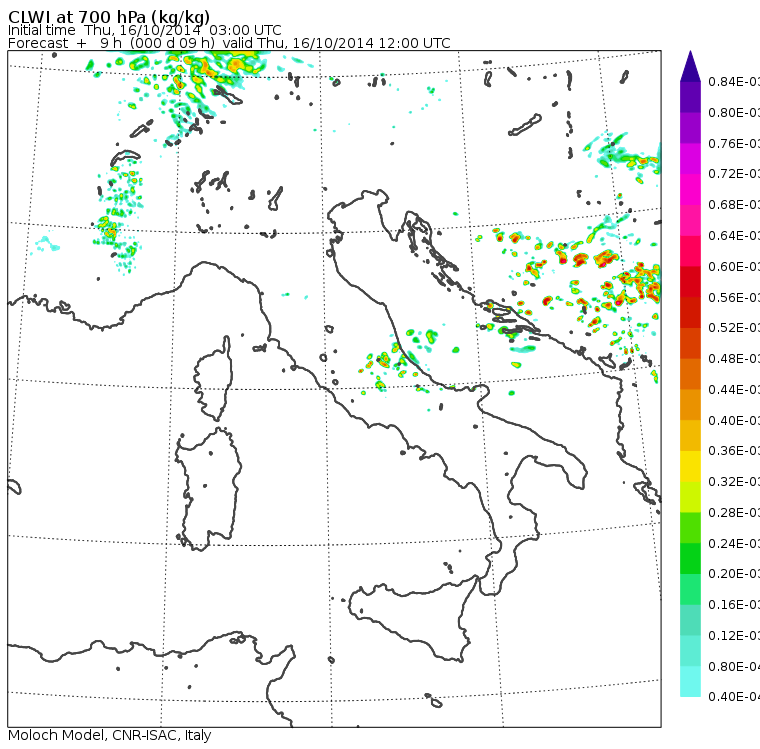The height and width of the screenshot is (749, 760).
Task: Select the yellow swatch between 0.32E-03 and 0.36E-03
Action: click(690, 466)
